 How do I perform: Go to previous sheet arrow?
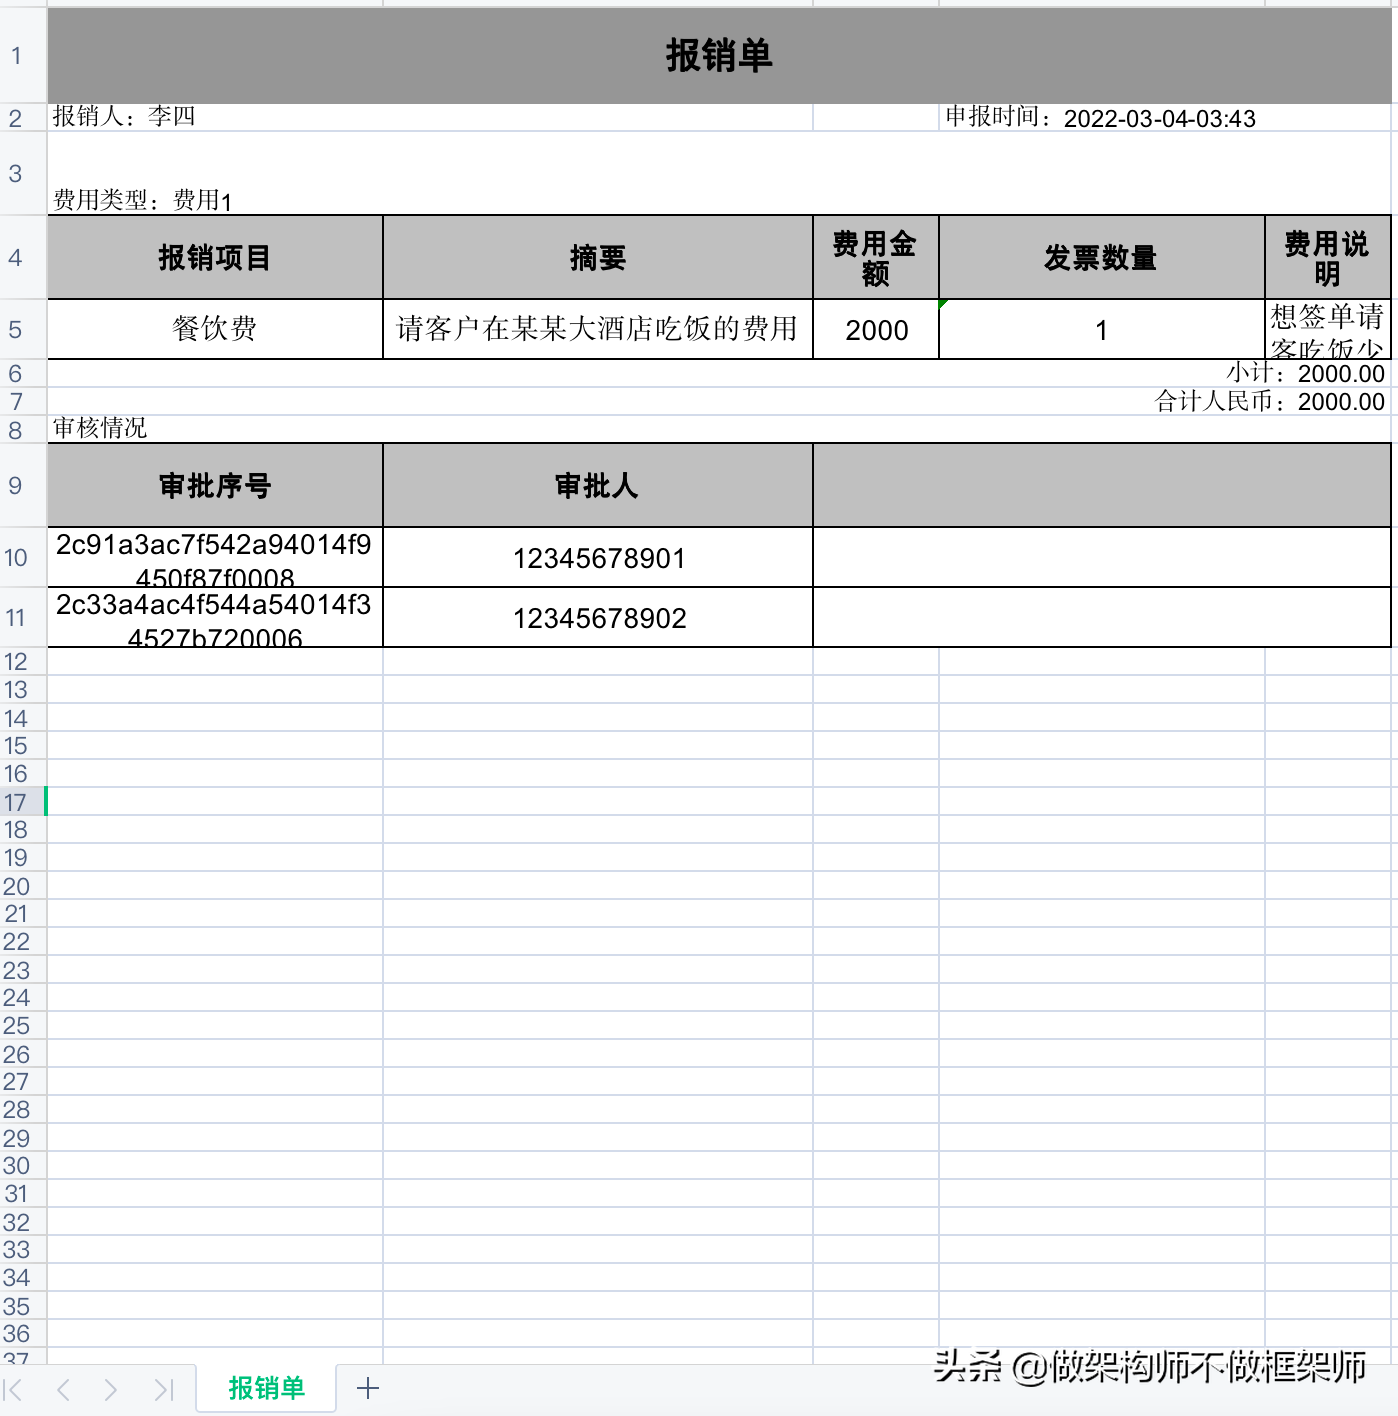tap(63, 1389)
